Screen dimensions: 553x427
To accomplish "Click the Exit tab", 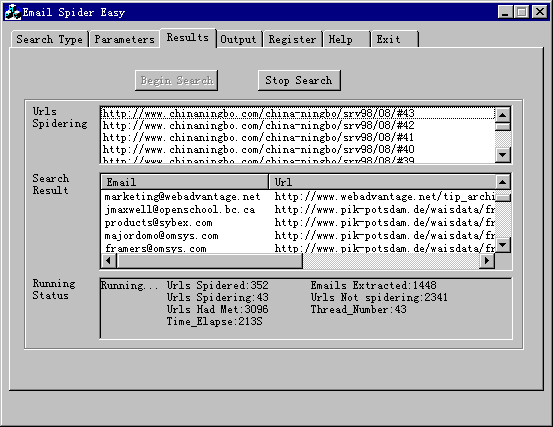I will 394,39.
